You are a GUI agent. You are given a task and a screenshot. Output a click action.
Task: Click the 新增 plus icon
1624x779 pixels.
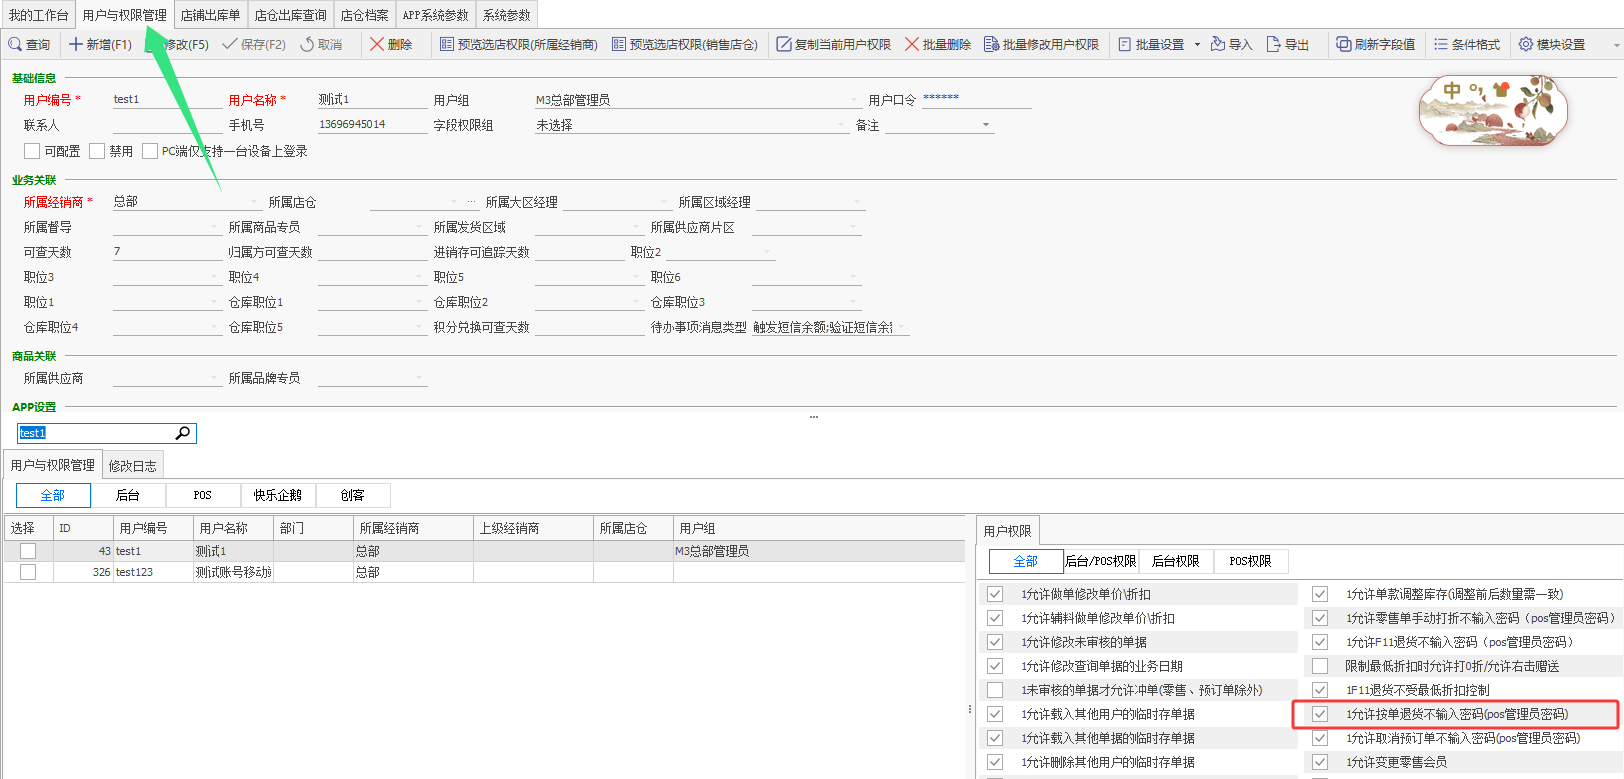76,44
